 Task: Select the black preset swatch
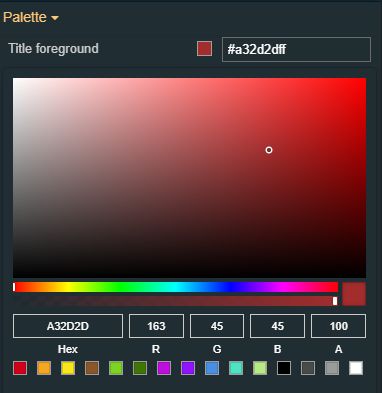284,368
